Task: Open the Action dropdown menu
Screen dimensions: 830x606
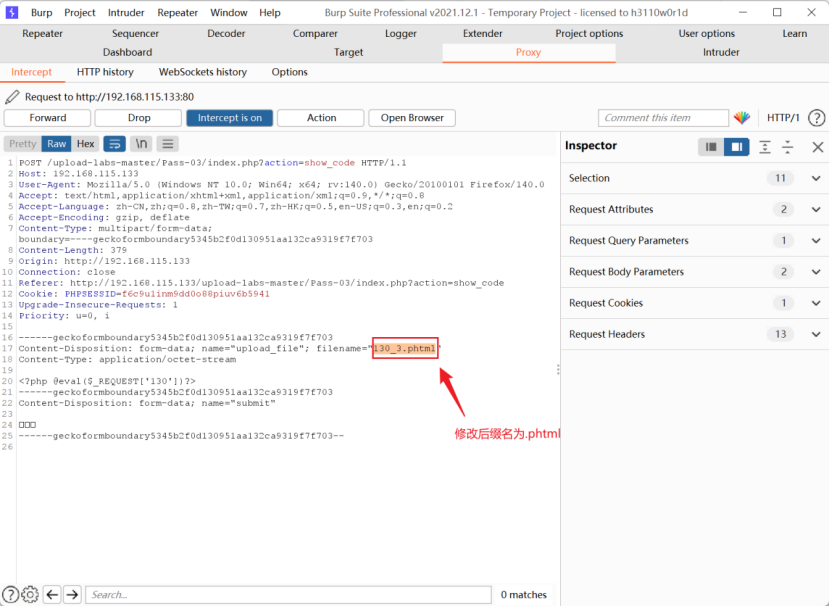Action: 321,118
